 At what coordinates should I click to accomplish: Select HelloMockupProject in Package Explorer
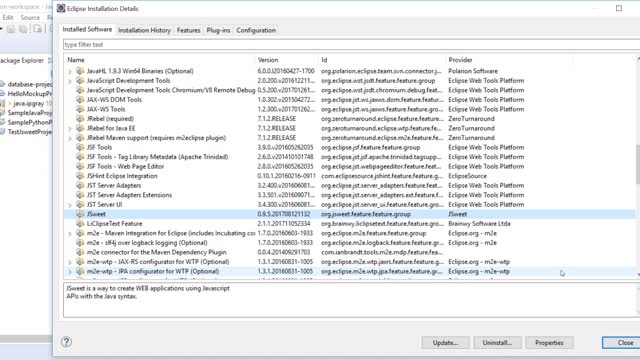tap(29, 93)
